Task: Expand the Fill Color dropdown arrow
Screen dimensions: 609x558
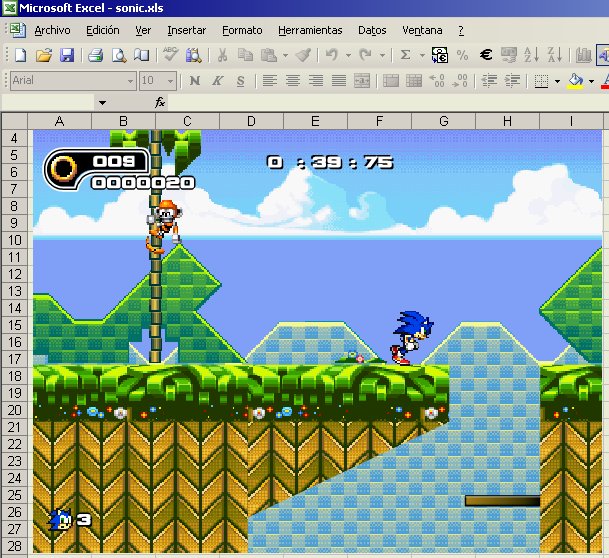Action: [592, 81]
